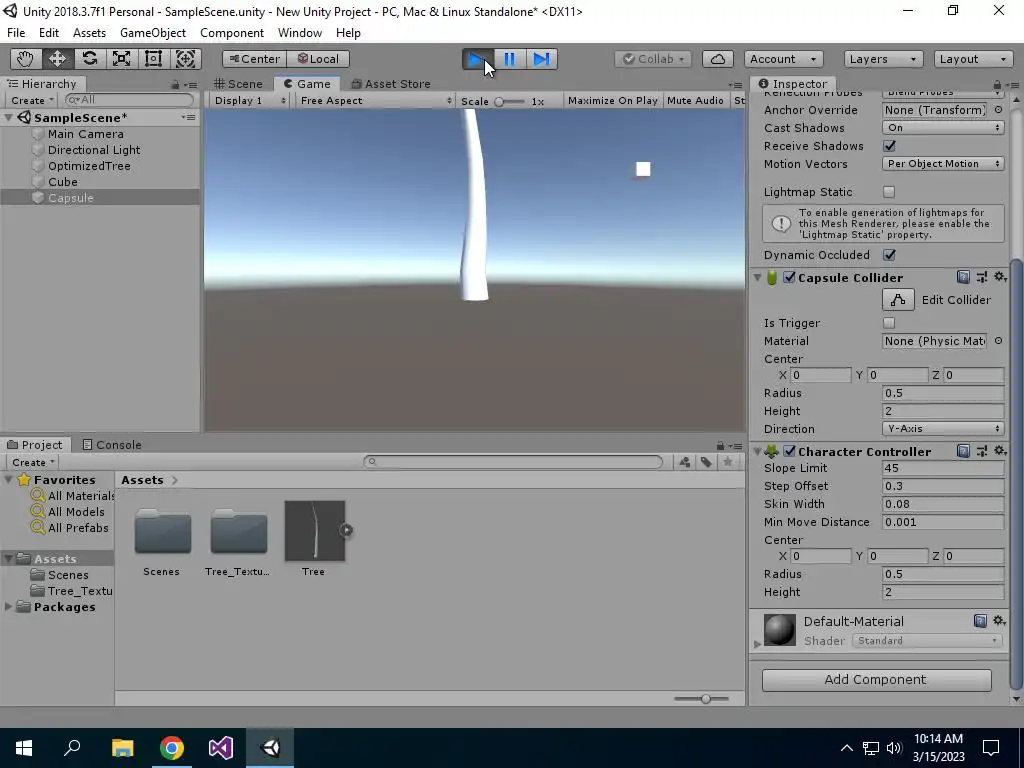Screen dimensions: 1024x768
Task: Open the Window menu
Action: (300, 33)
